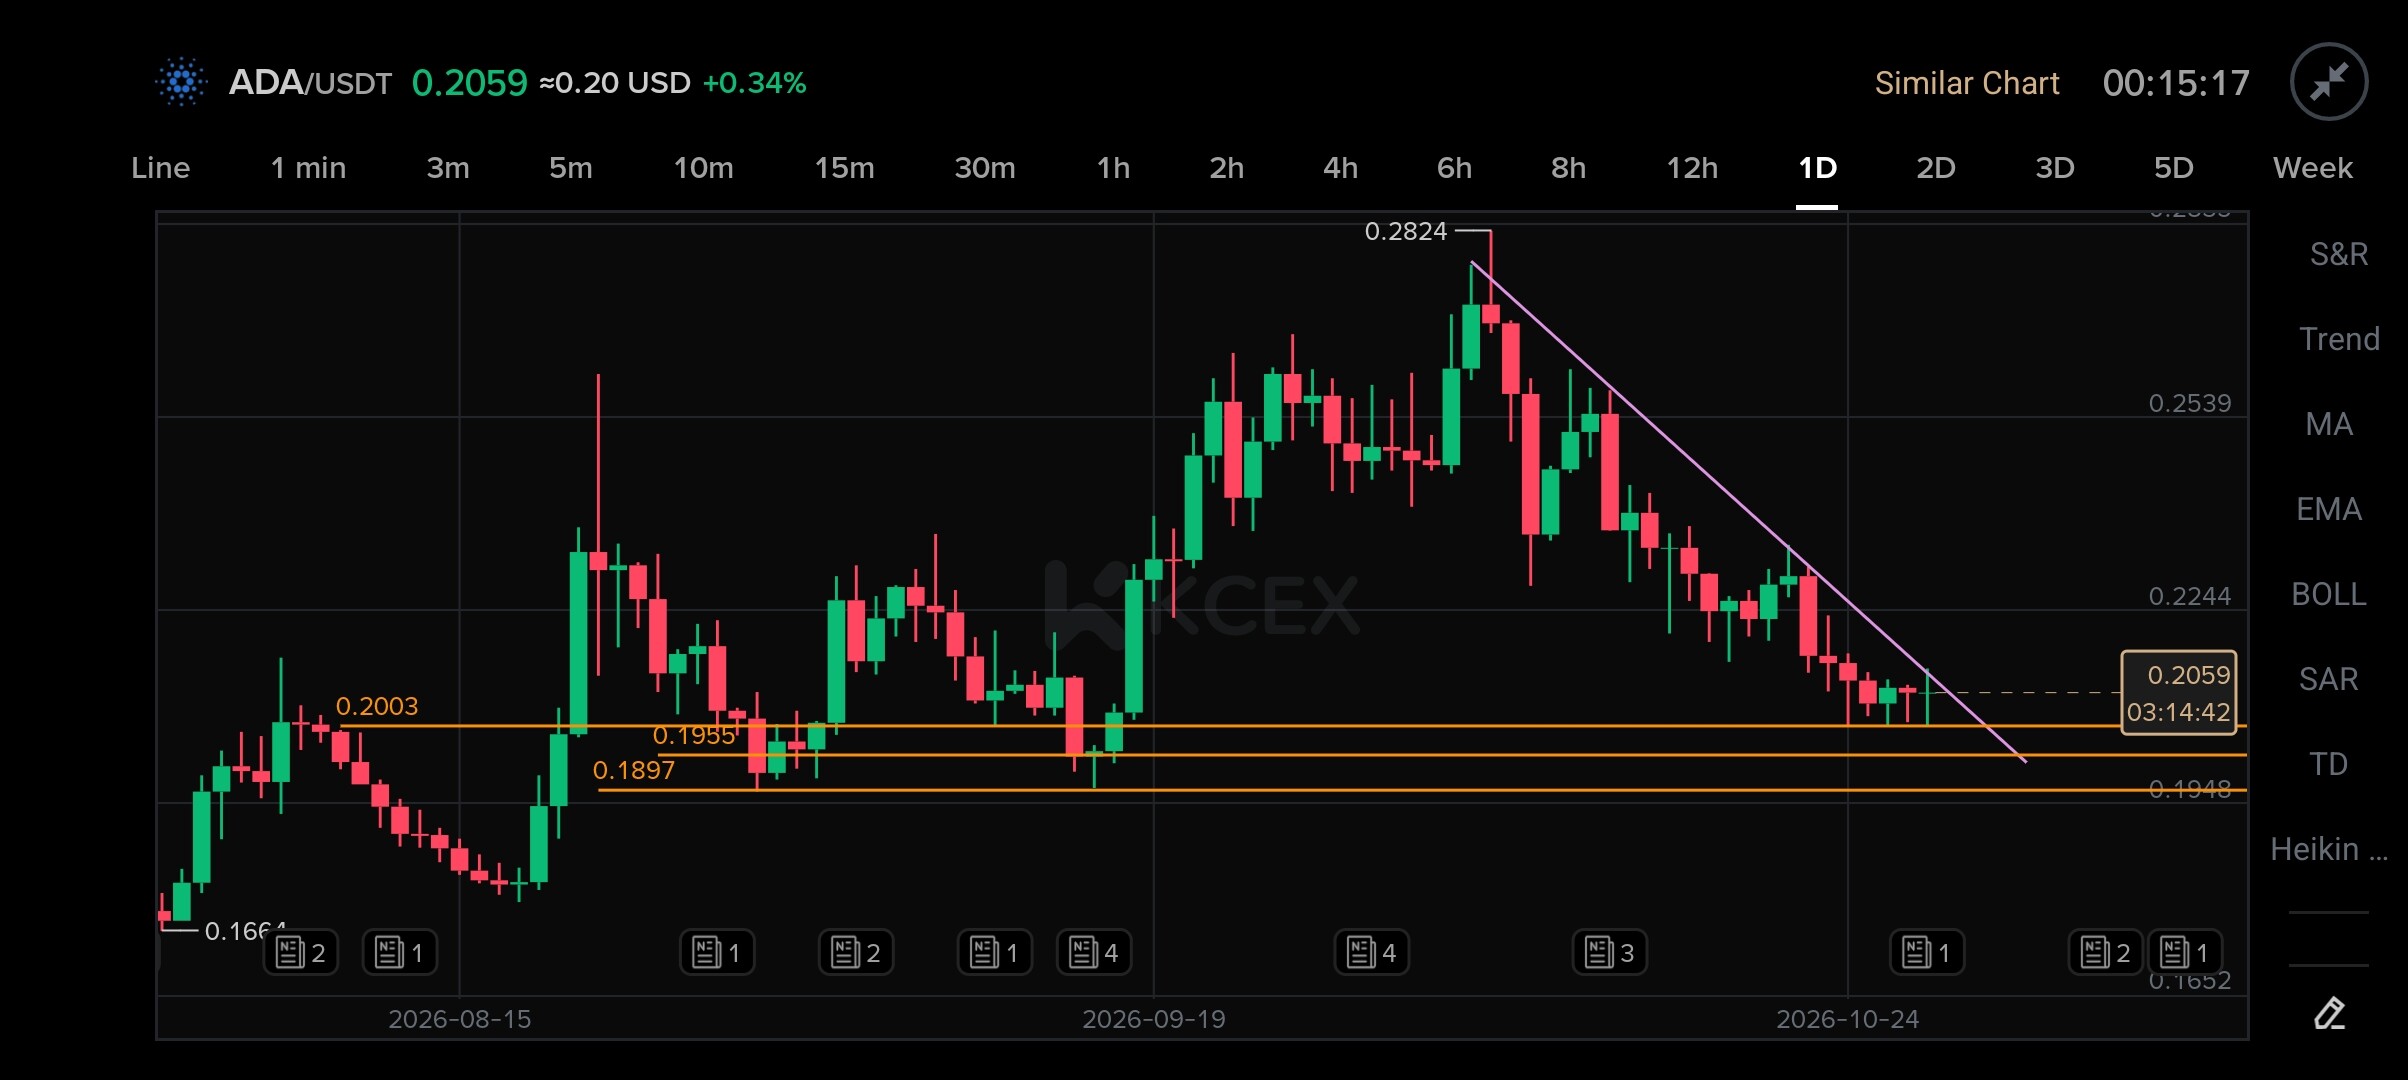Open the pencil drawing tool

2329,1013
